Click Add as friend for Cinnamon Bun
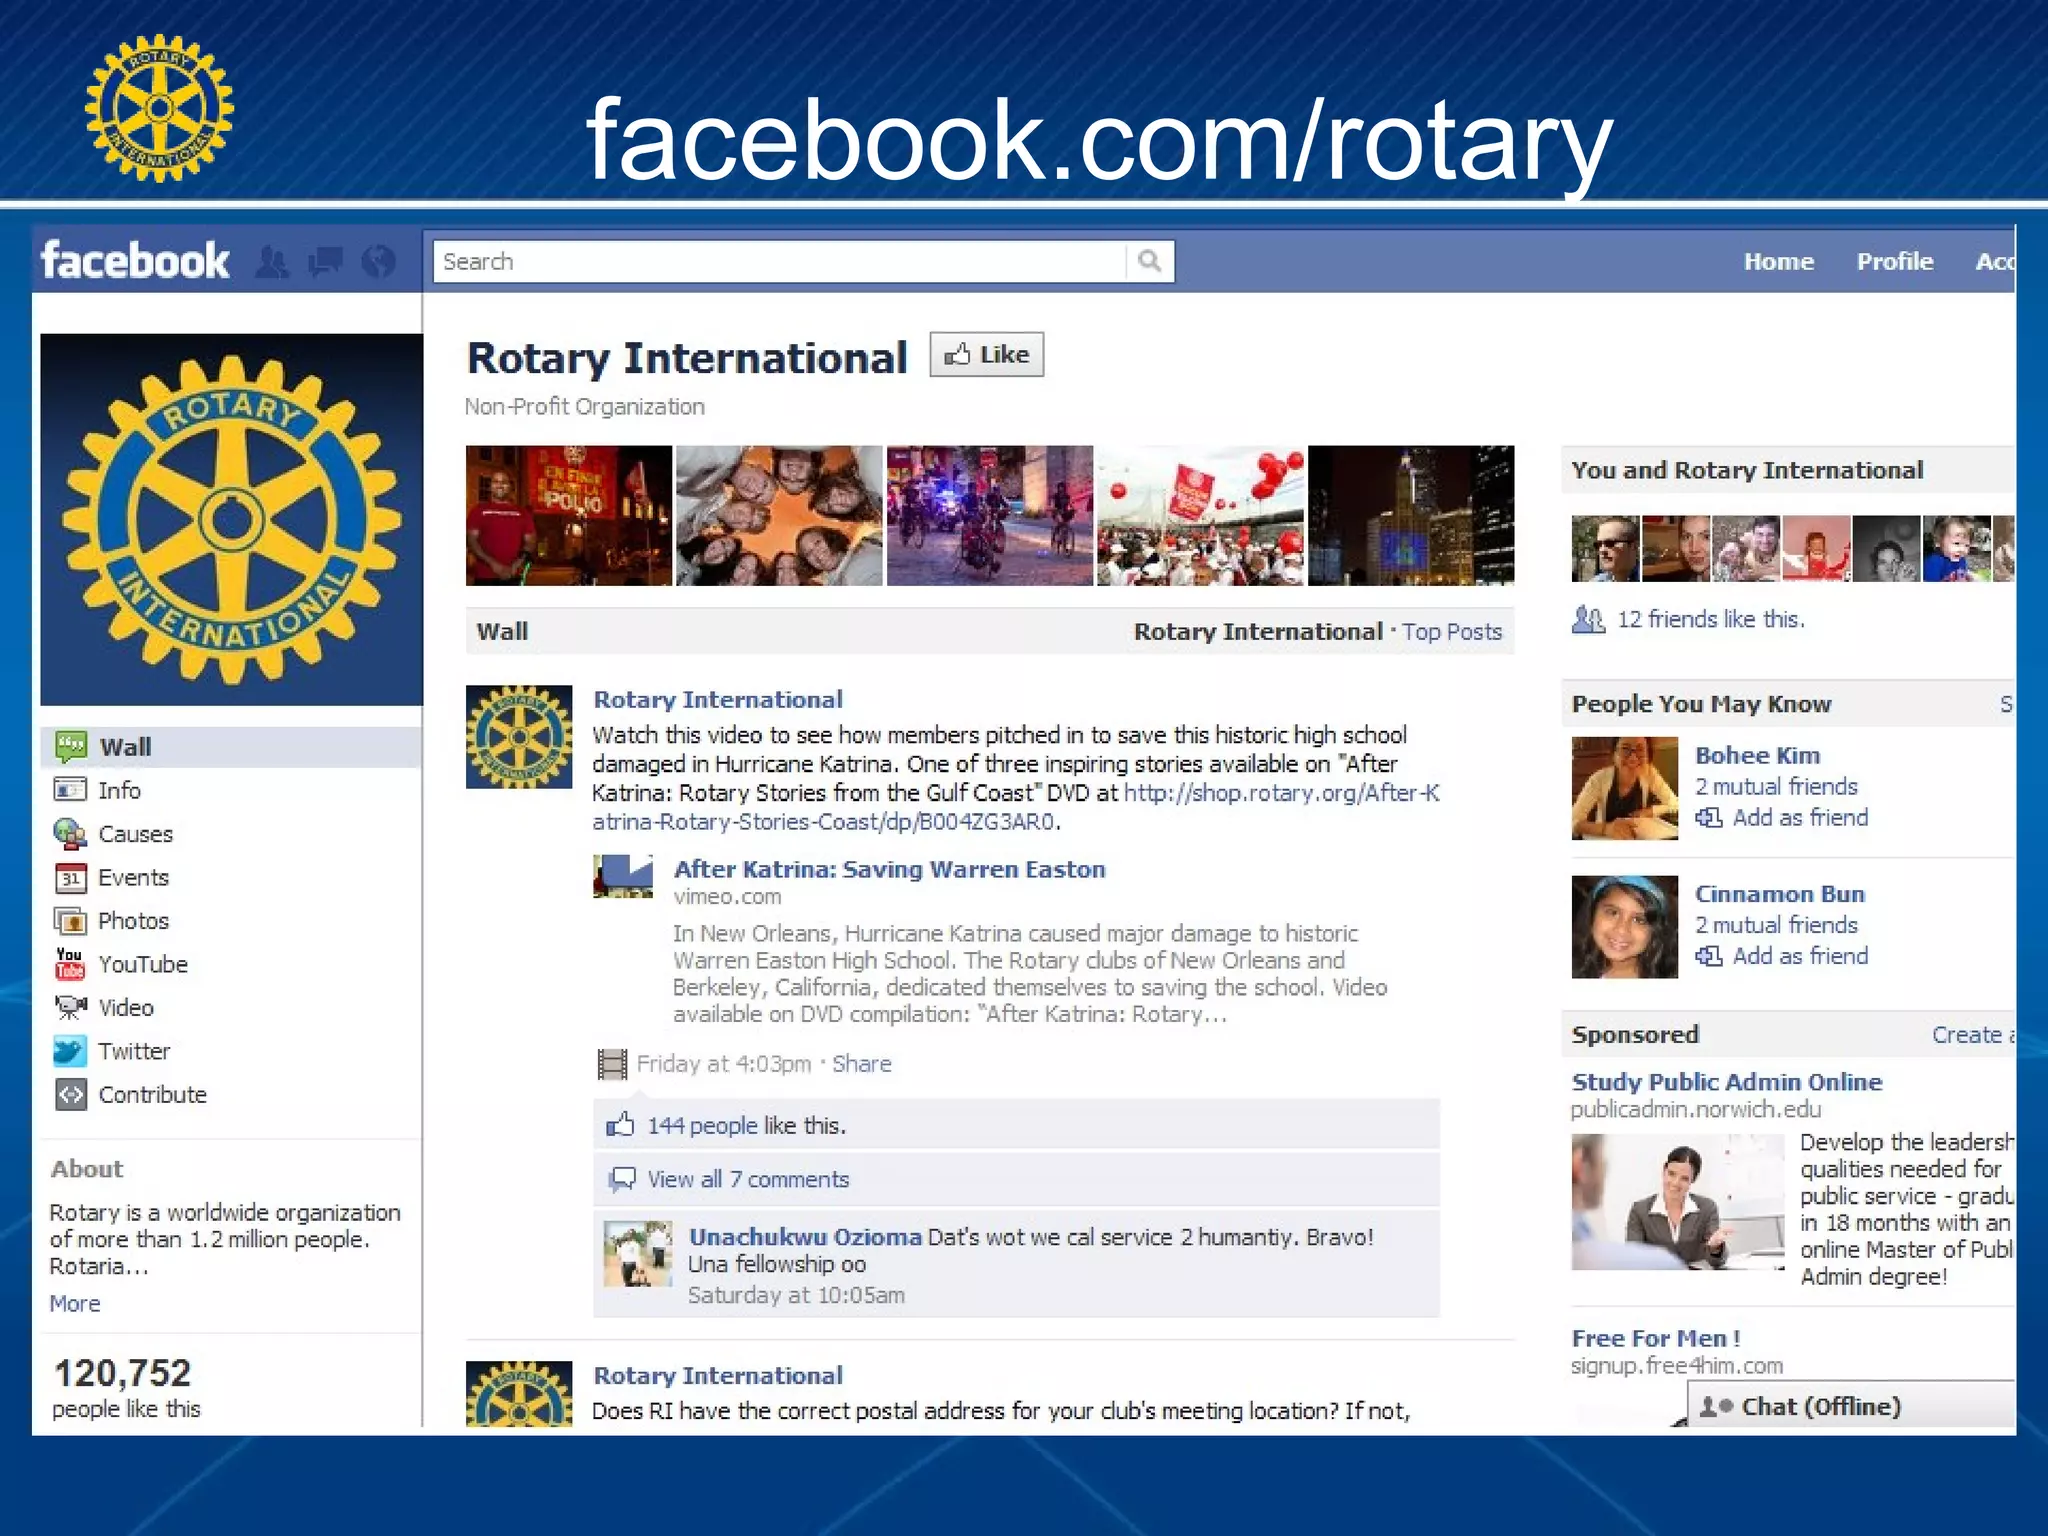 (x=1800, y=956)
